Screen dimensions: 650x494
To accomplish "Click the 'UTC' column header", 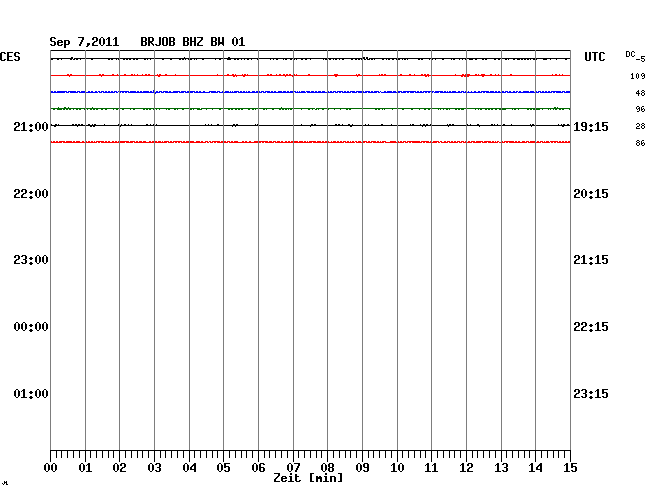I will click(595, 57).
